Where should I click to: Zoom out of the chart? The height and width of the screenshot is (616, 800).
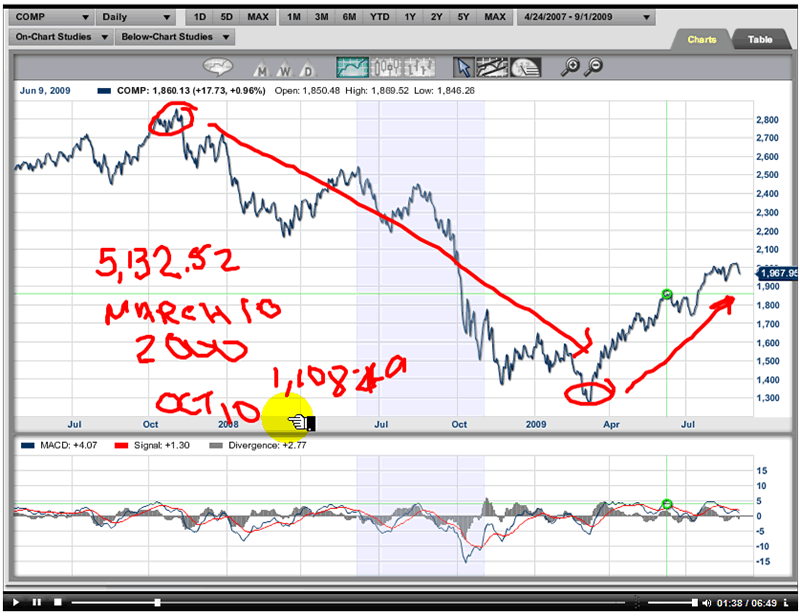click(x=593, y=67)
